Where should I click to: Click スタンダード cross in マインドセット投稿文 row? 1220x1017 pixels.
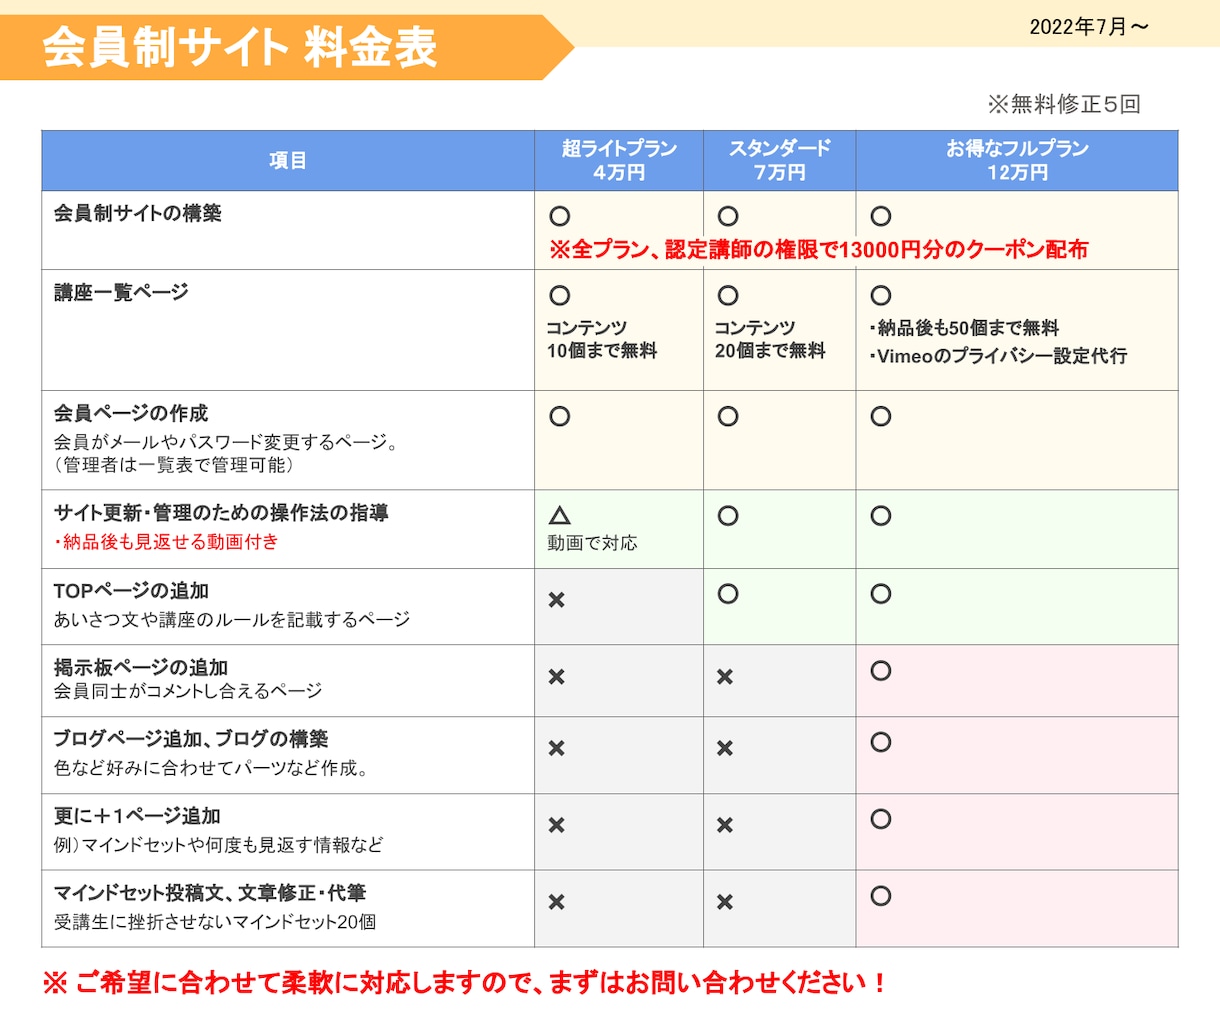pos(725,902)
